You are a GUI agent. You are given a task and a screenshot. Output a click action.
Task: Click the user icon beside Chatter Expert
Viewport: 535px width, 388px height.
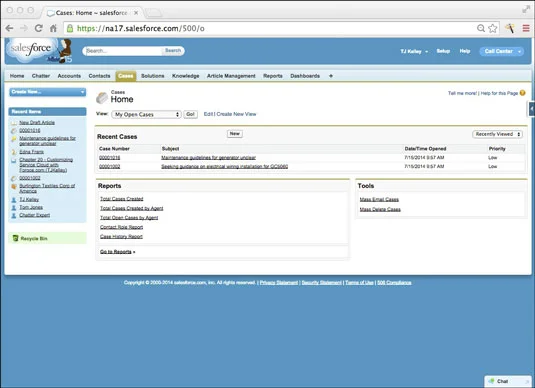(x=14, y=215)
